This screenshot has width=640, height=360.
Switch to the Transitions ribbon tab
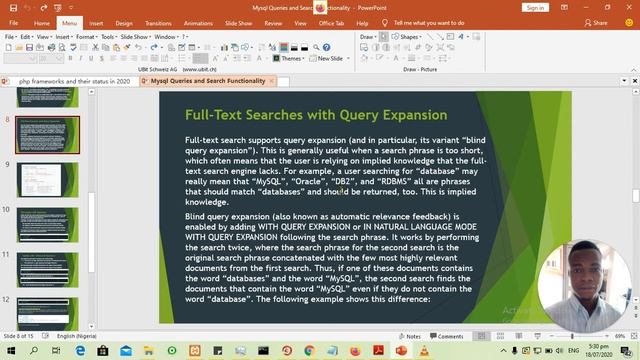[x=158, y=23]
